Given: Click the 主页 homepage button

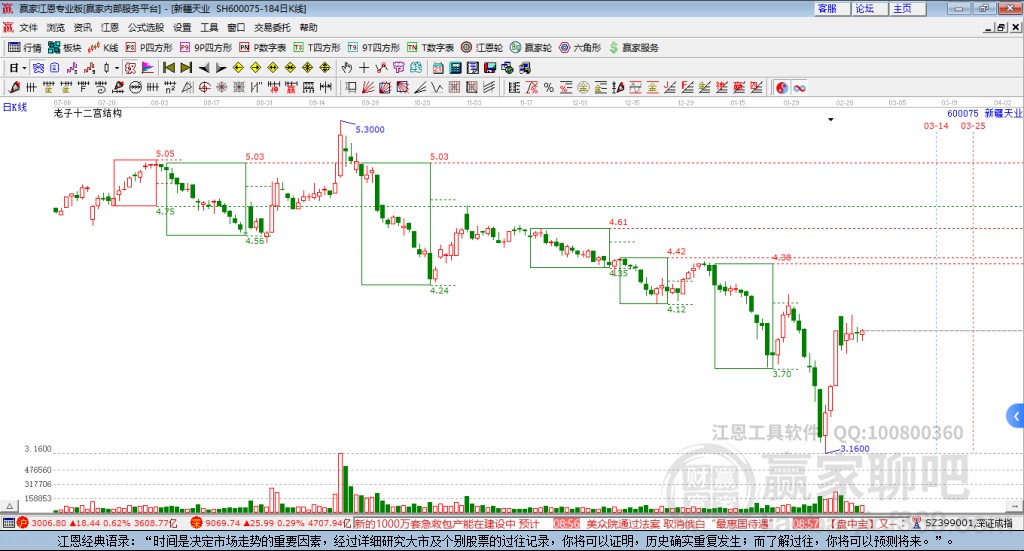Looking at the screenshot, I should pos(908,8).
